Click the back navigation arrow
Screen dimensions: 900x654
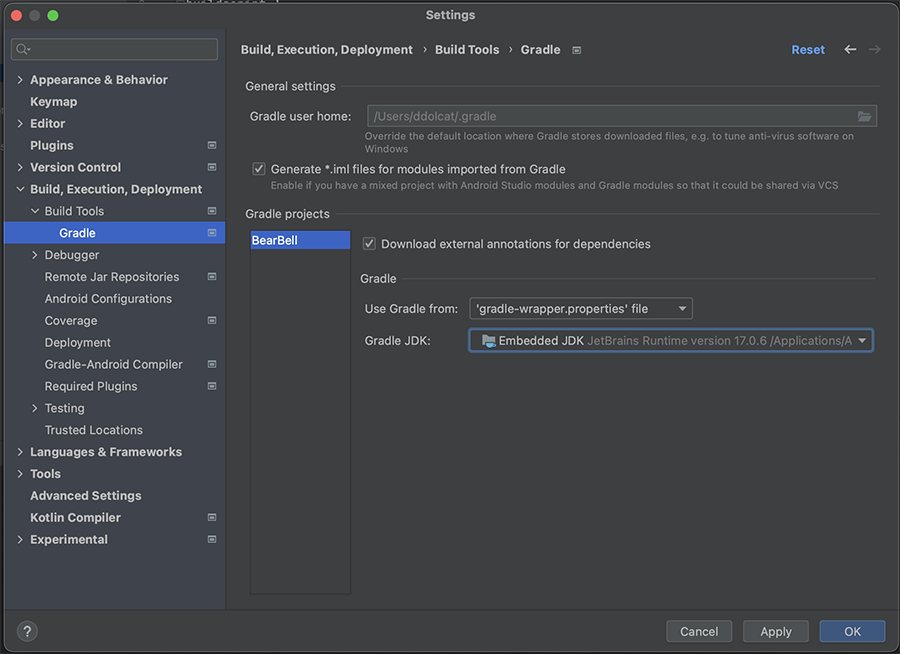(x=850, y=50)
